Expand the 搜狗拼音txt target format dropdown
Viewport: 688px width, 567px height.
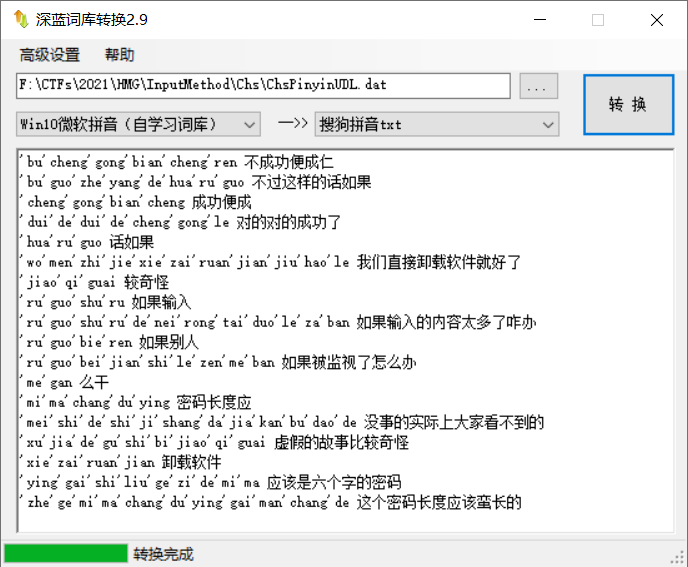[x=436, y=124]
